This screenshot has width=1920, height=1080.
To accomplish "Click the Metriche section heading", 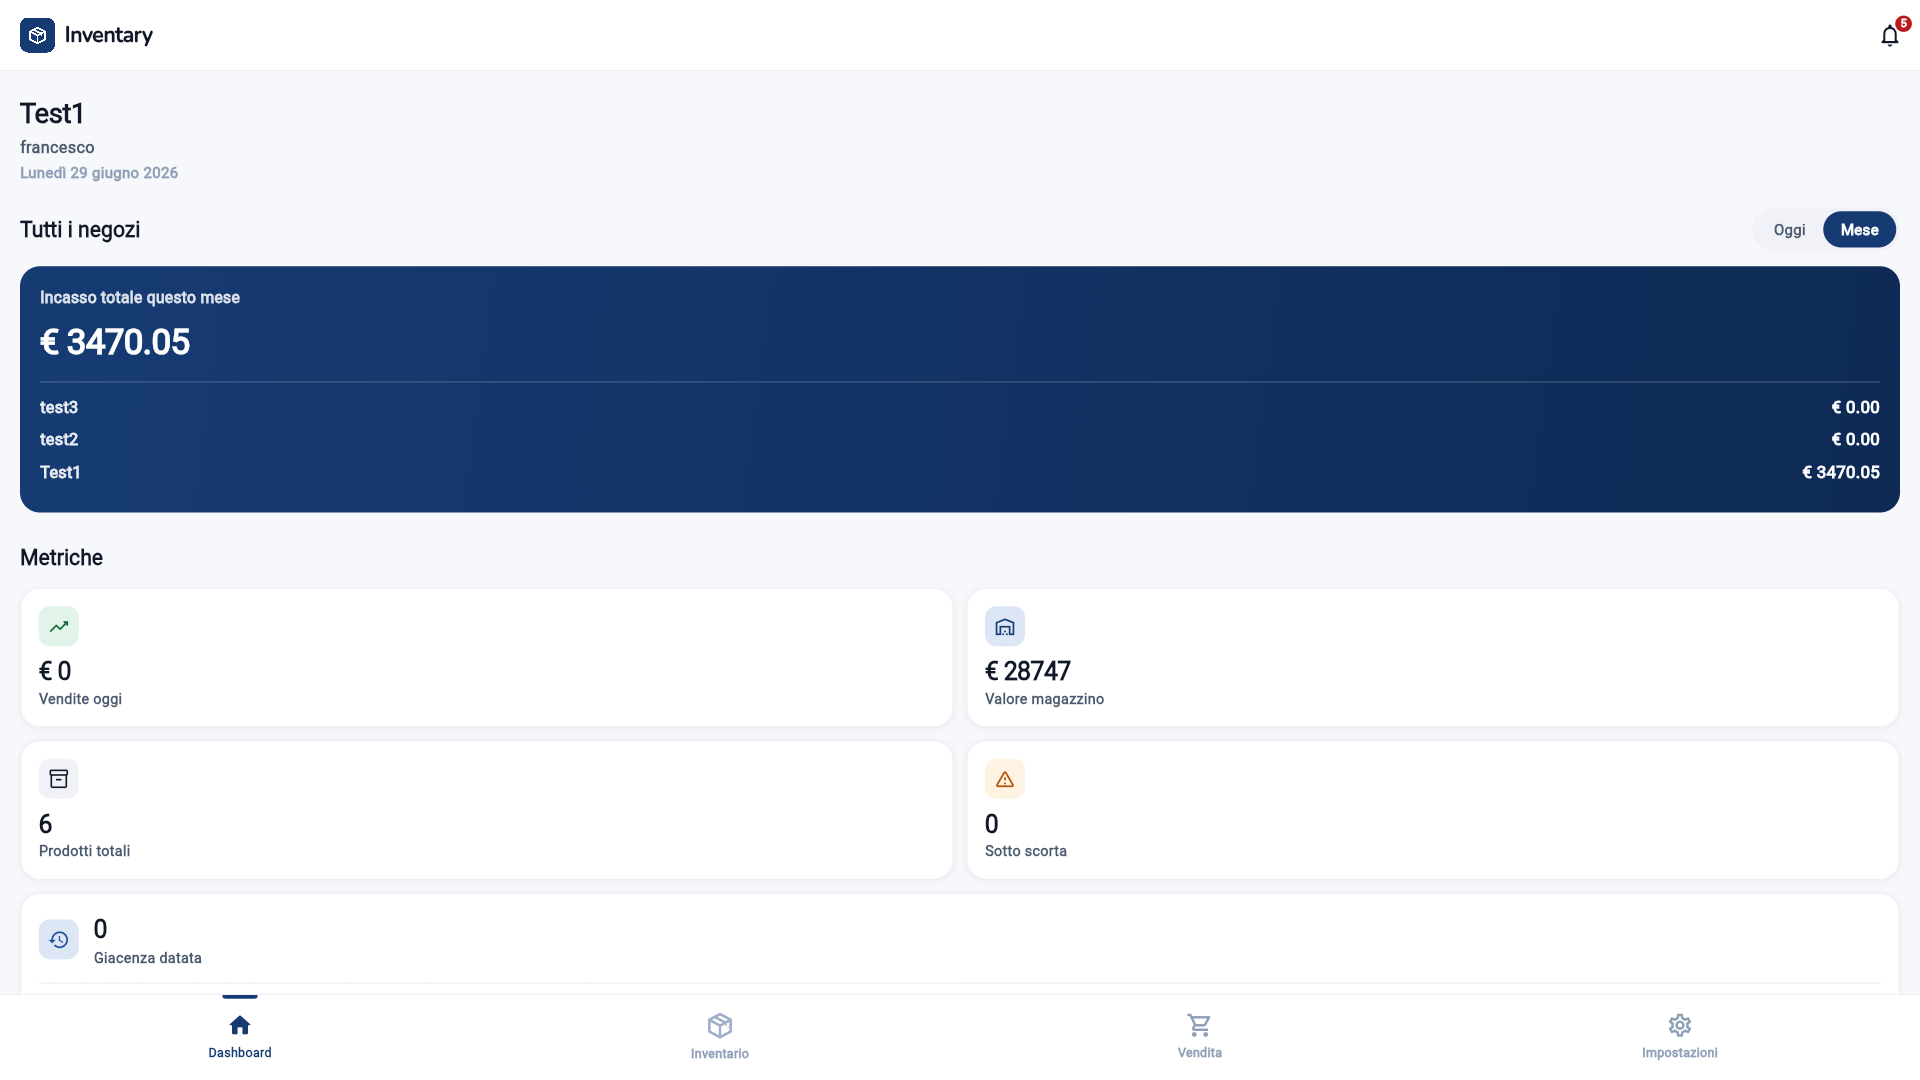I will [x=61, y=558].
